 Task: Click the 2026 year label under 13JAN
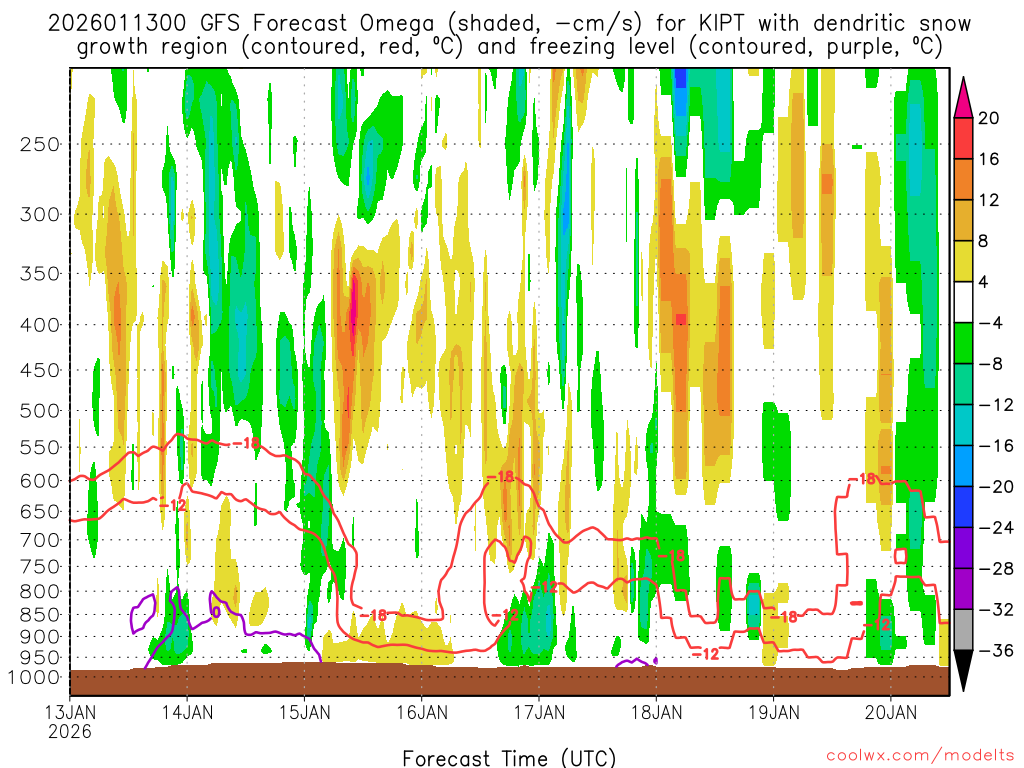pyautogui.click(x=70, y=731)
